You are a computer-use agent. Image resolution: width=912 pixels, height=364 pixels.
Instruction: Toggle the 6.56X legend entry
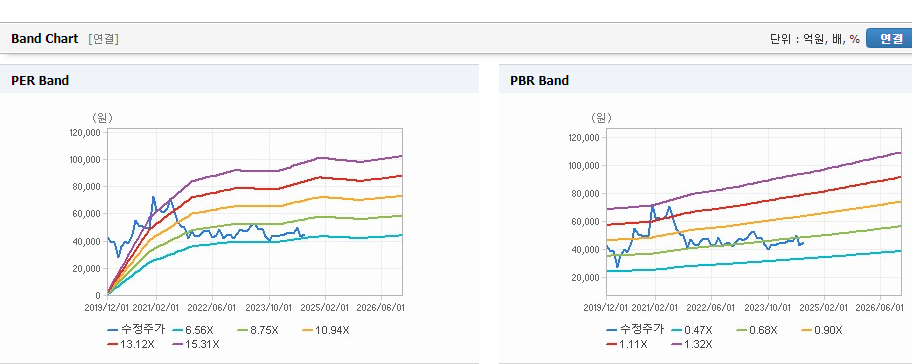[193, 330]
